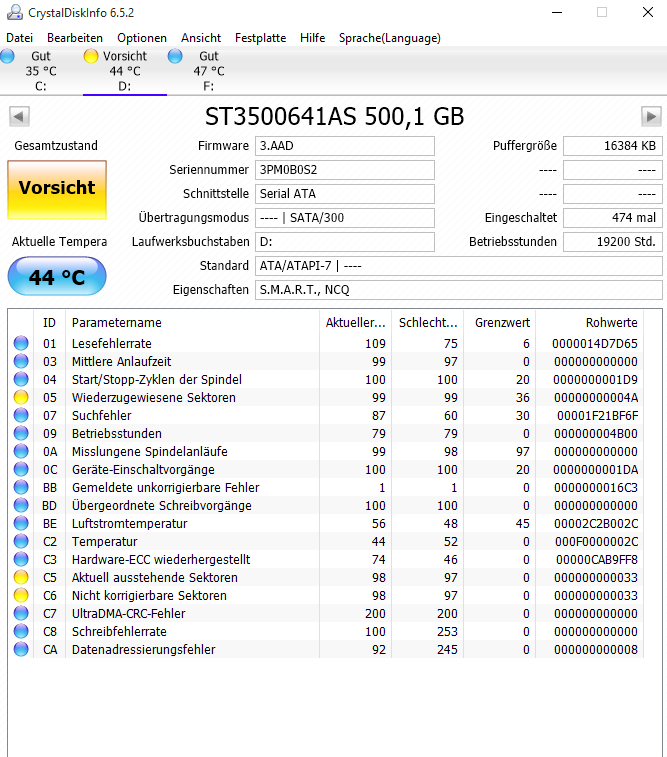667x757 pixels.
Task: Click status orb for Misslungene Spindelanläufe row
Action: (x=21, y=451)
